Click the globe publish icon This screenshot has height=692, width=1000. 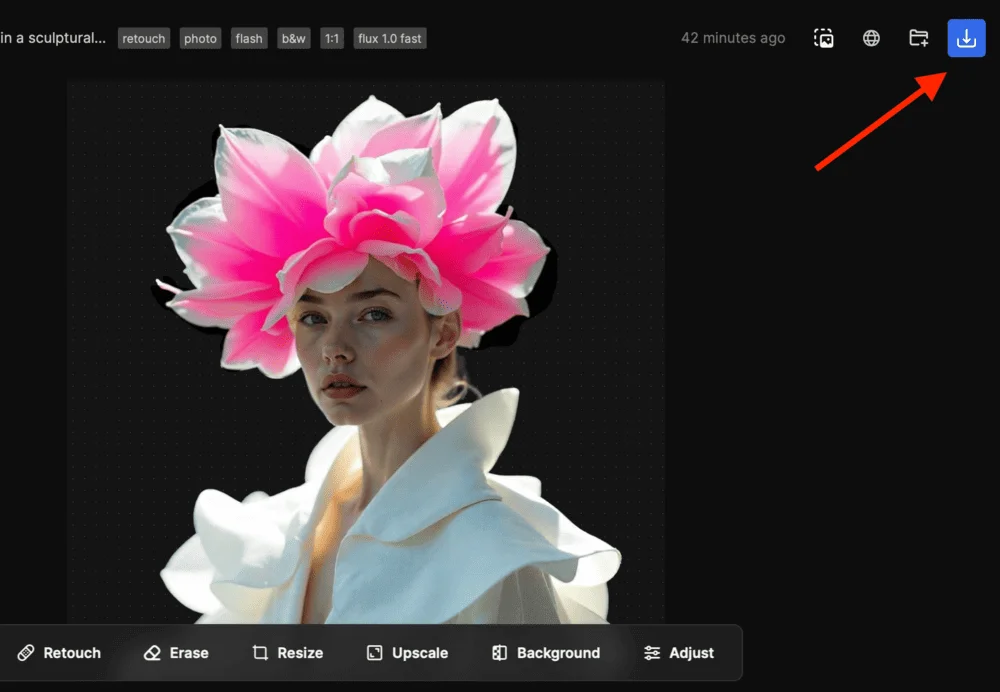[871, 39]
